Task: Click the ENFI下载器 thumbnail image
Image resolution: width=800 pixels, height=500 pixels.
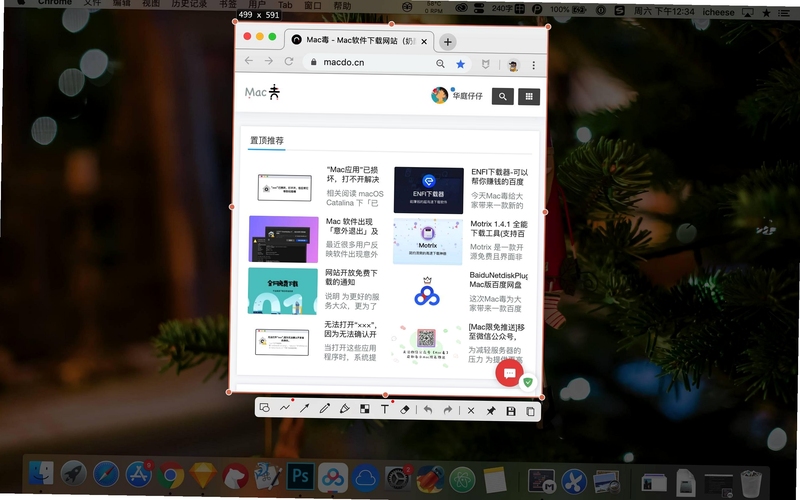Action: click(x=429, y=190)
